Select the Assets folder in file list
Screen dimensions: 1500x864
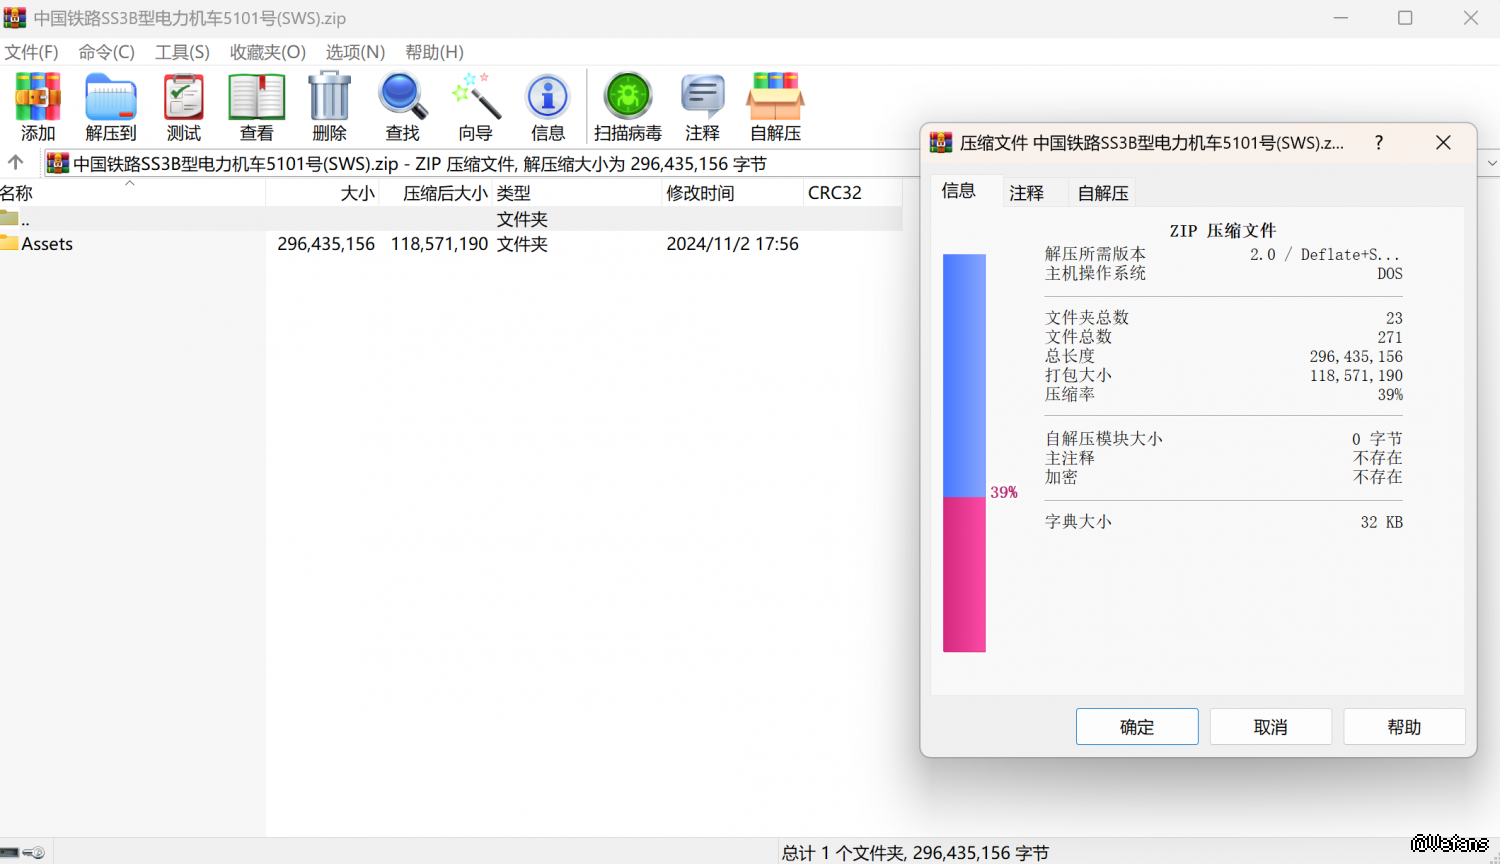click(47, 244)
